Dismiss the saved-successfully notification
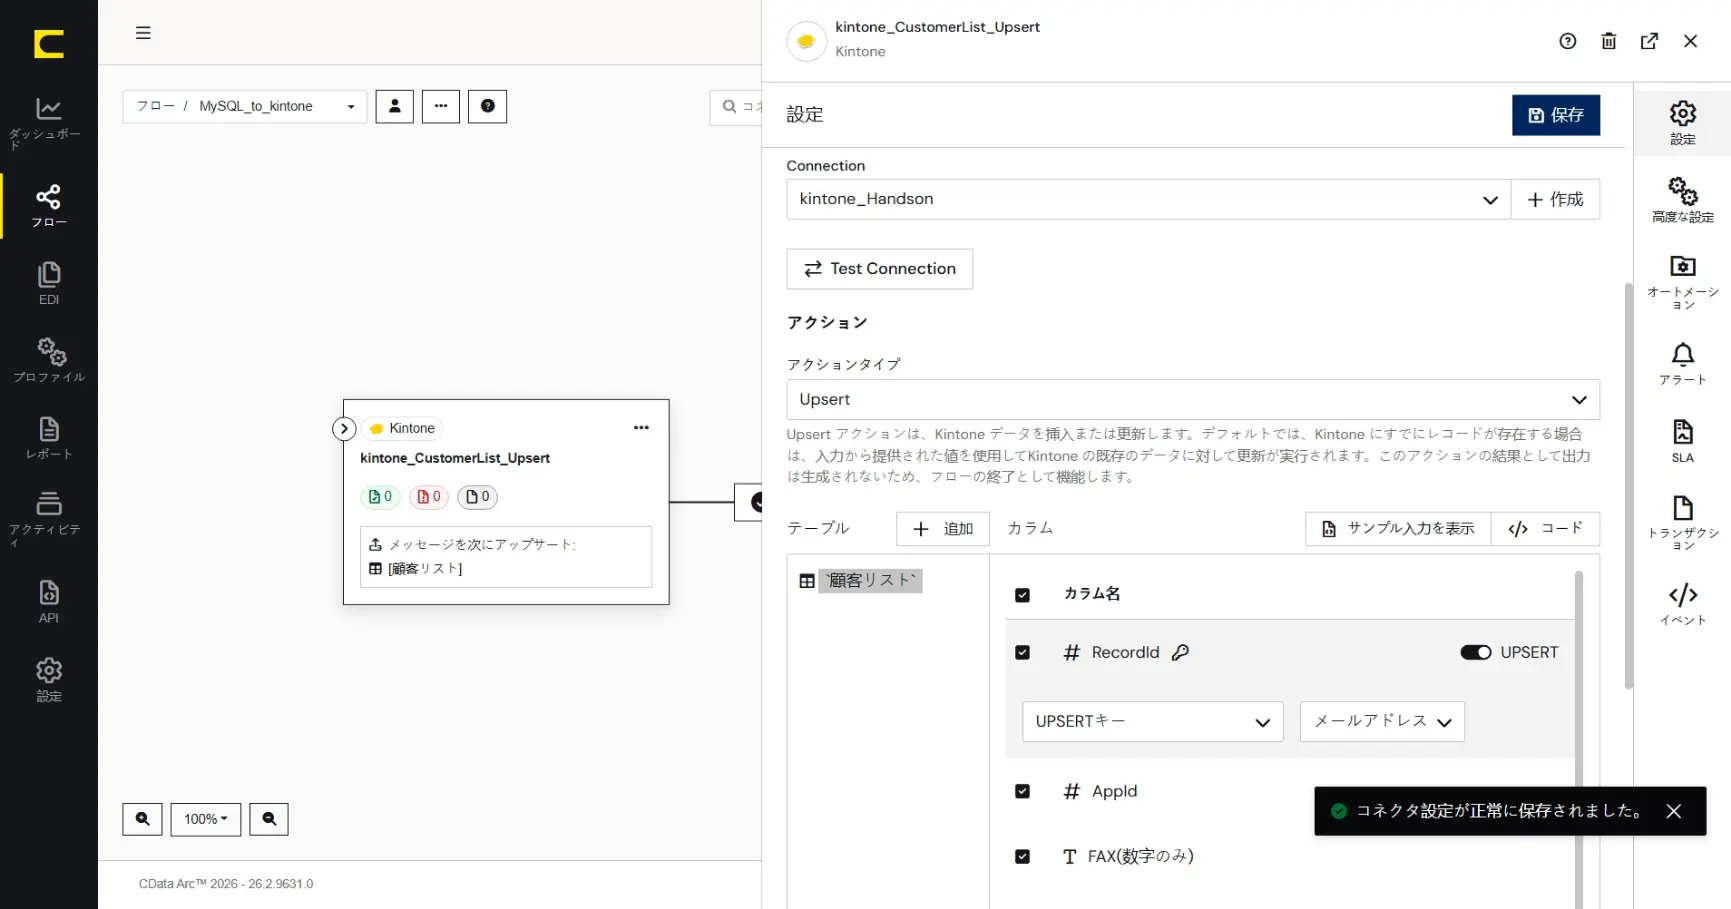Image resolution: width=1731 pixels, height=909 pixels. tap(1673, 811)
